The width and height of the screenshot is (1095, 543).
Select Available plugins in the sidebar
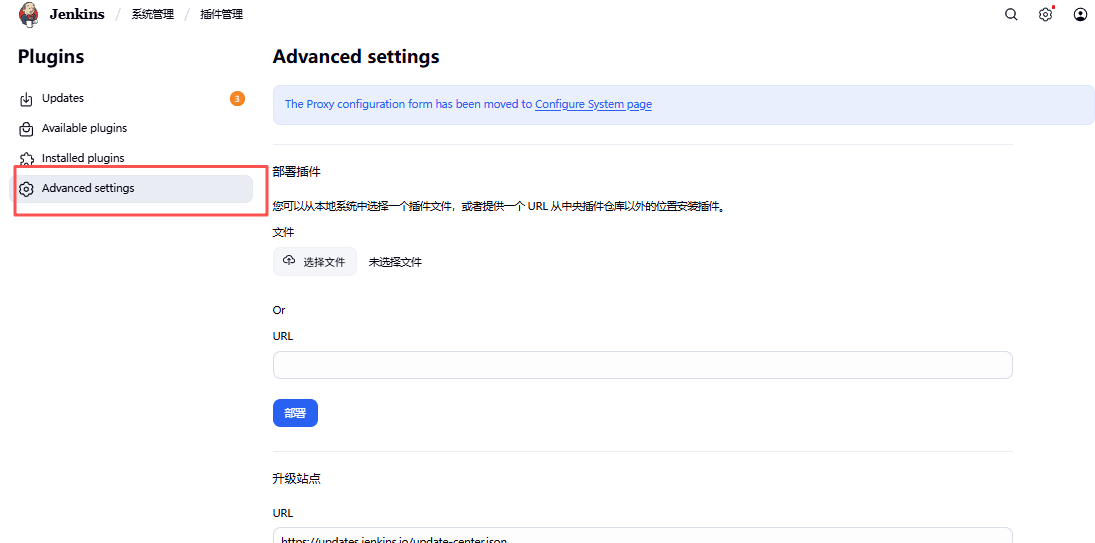pos(133,128)
